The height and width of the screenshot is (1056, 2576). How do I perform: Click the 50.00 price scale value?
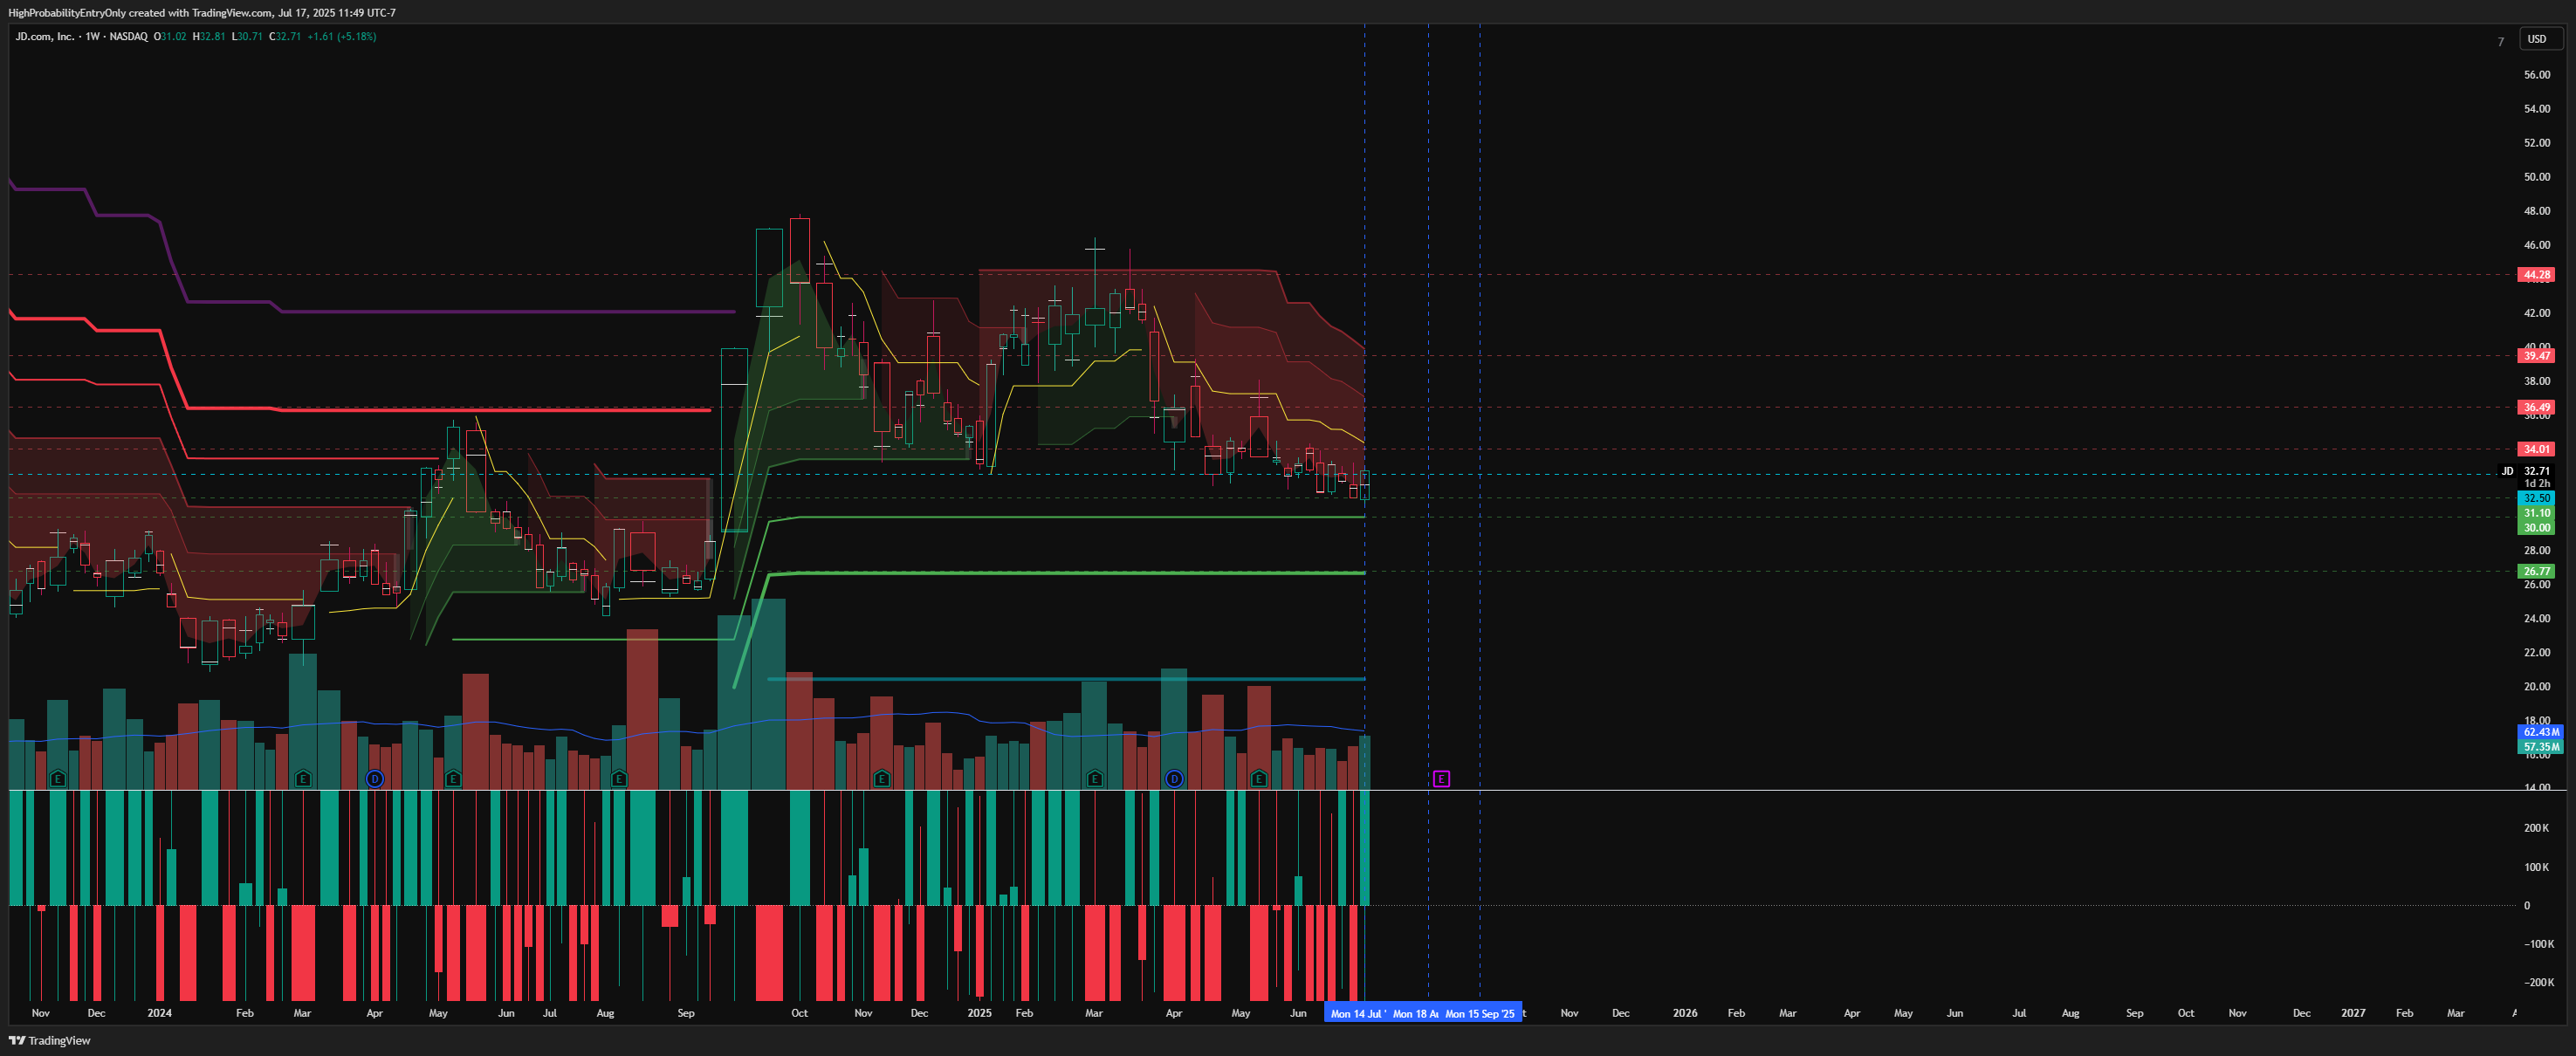tap(2536, 177)
